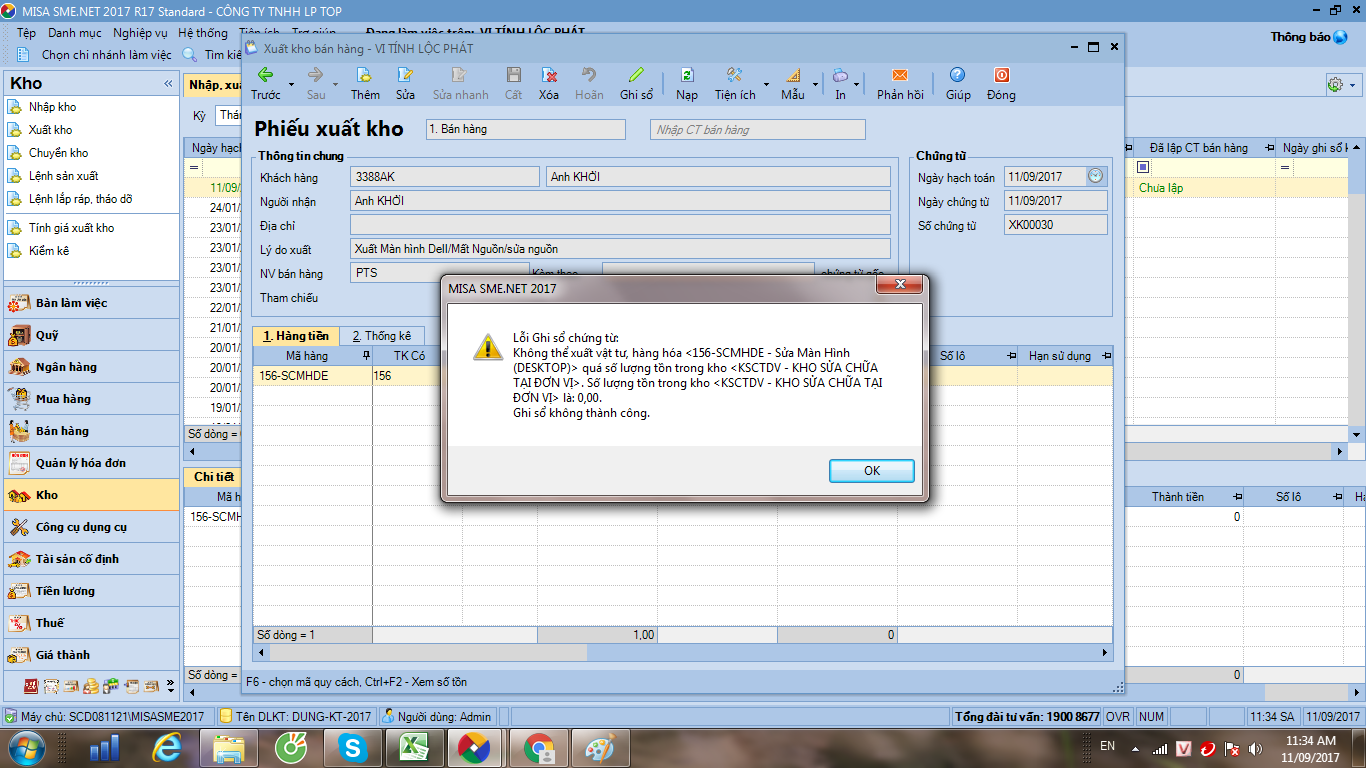This screenshot has height=768, width=1366.
Task: Select Tính giá xuất kho in Kho panel
Action: pyautogui.click(x=71, y=228)
